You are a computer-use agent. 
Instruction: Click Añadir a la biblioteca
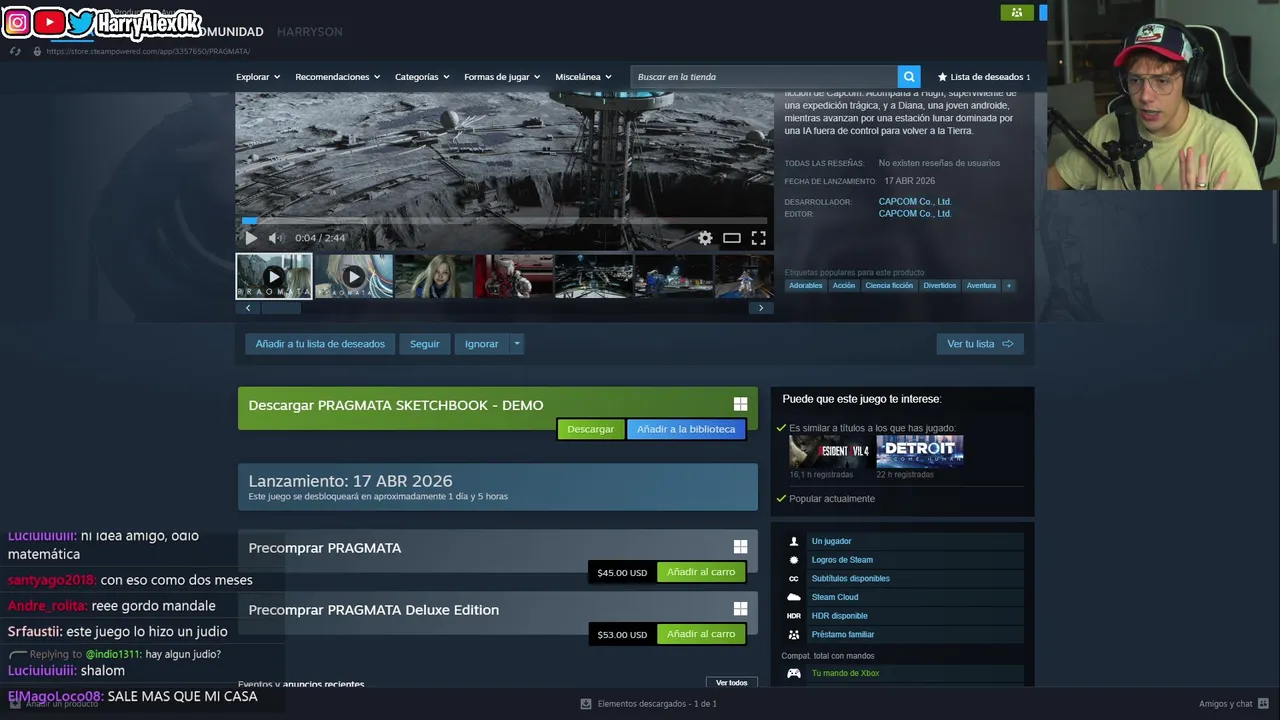(686, 429)
